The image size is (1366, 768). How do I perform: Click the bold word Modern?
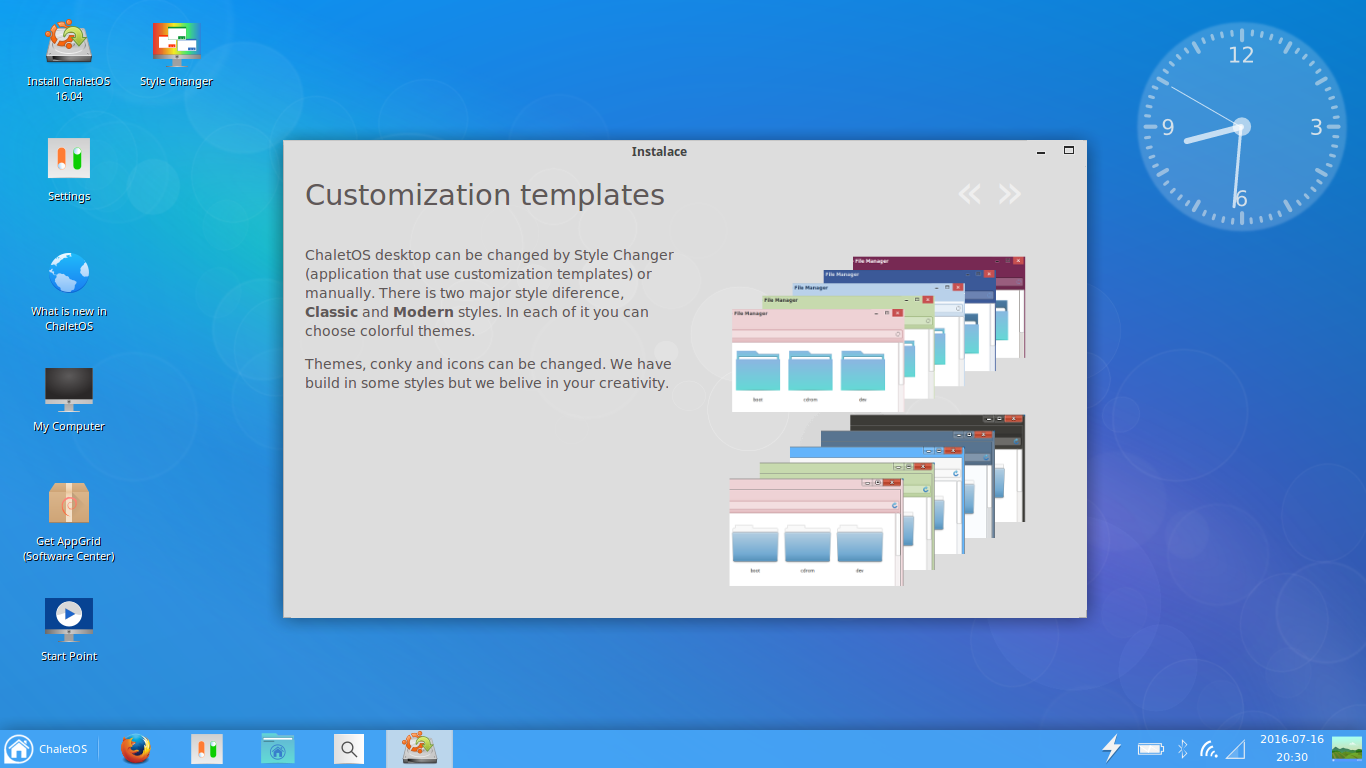pyautogui.click(x=423, y=312)
